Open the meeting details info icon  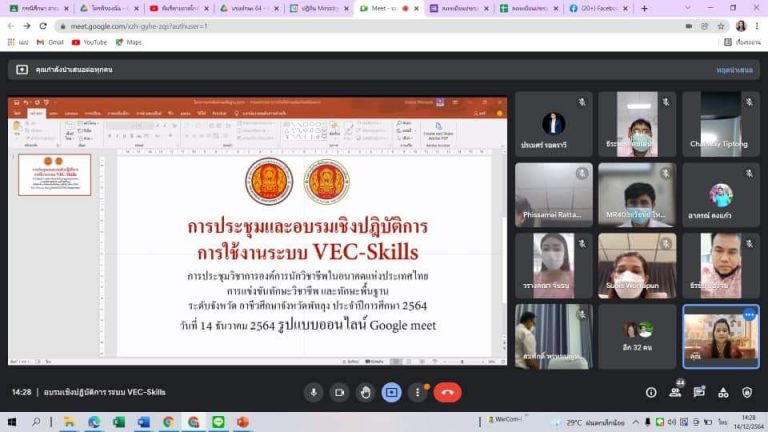pyautogui.click(x=651, y=392)
